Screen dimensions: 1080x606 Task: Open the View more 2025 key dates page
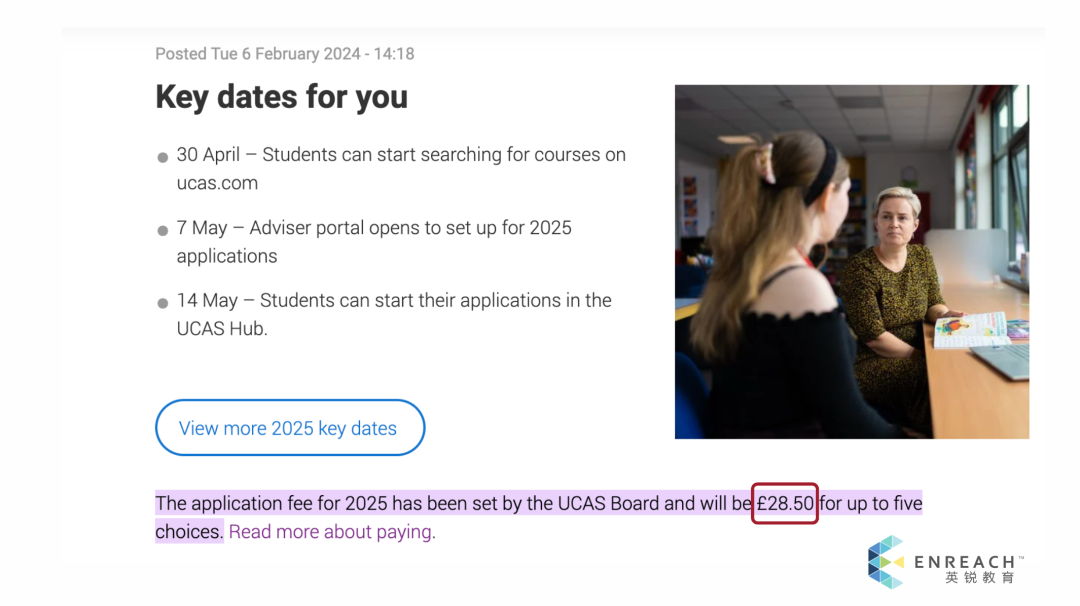click(290, 427)
